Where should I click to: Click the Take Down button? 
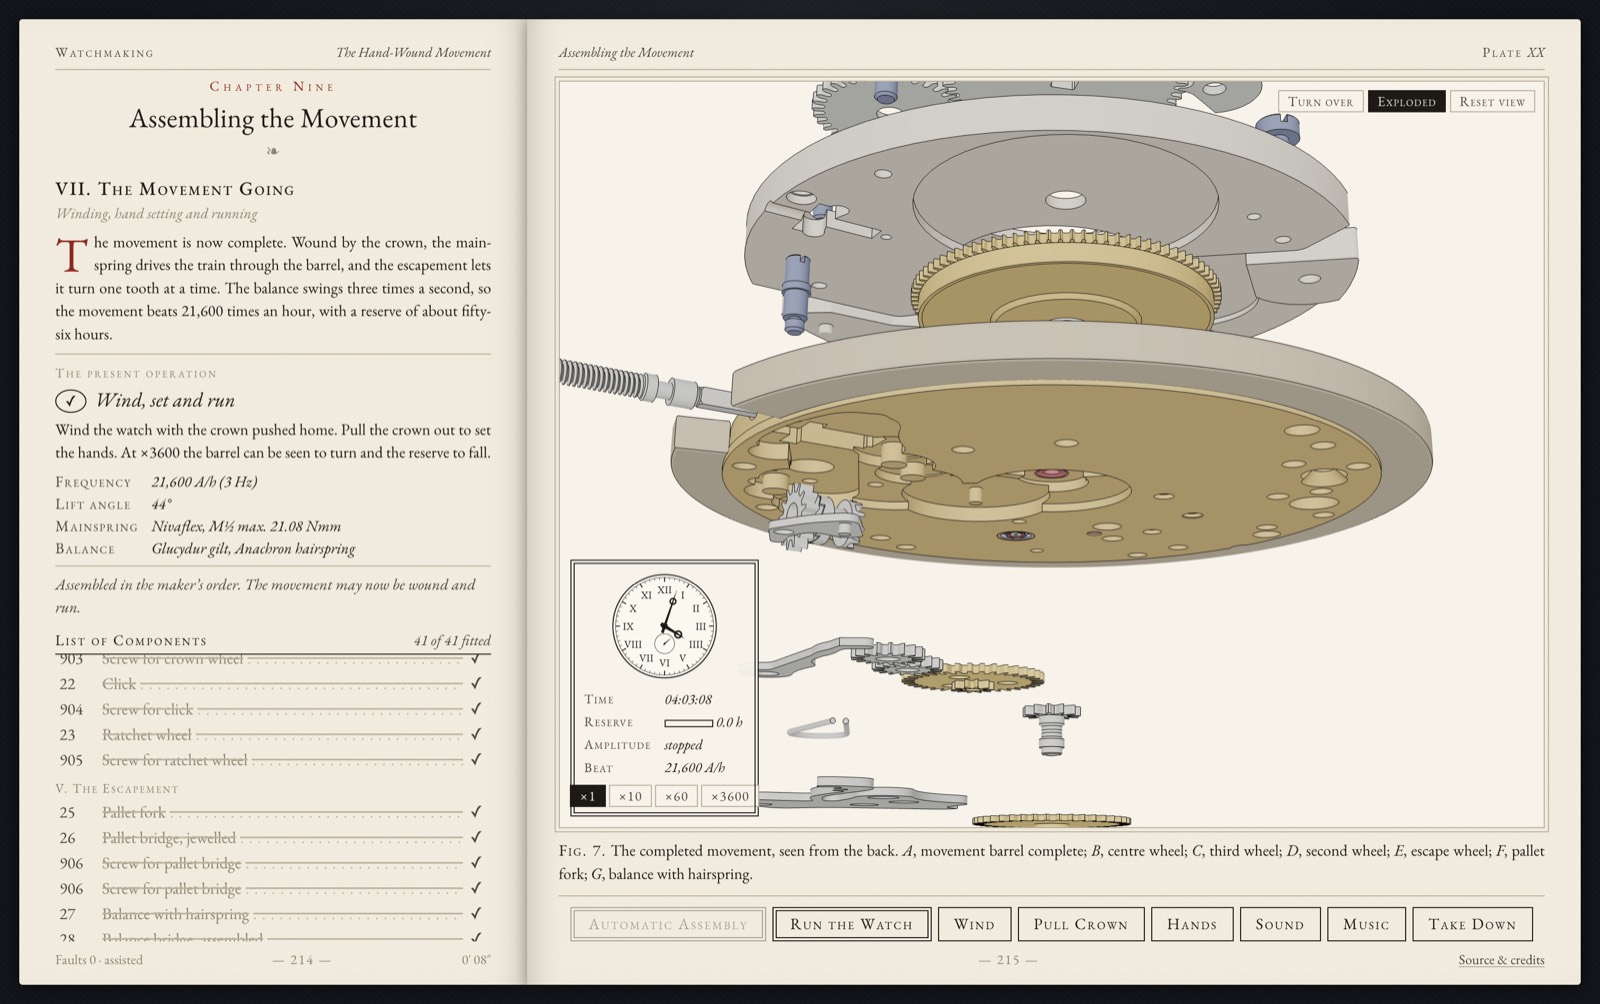[x=1472, y=924]
